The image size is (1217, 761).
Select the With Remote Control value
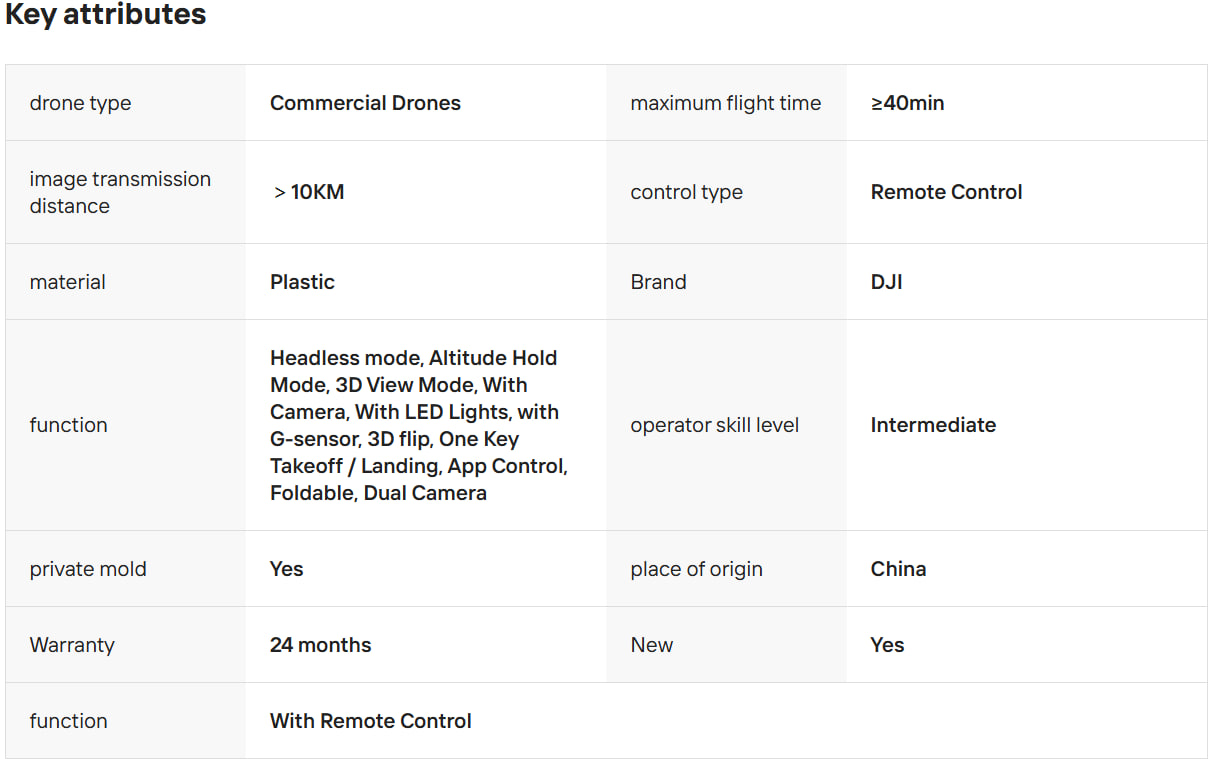click(370, 721)
